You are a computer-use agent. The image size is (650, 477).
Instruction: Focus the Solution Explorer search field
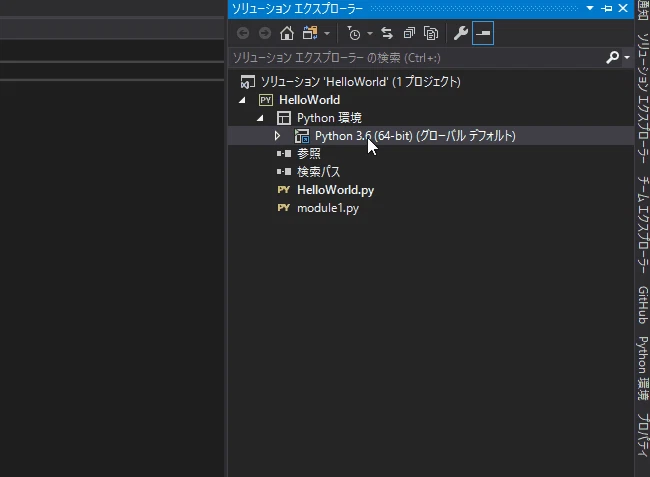(417, 58)
